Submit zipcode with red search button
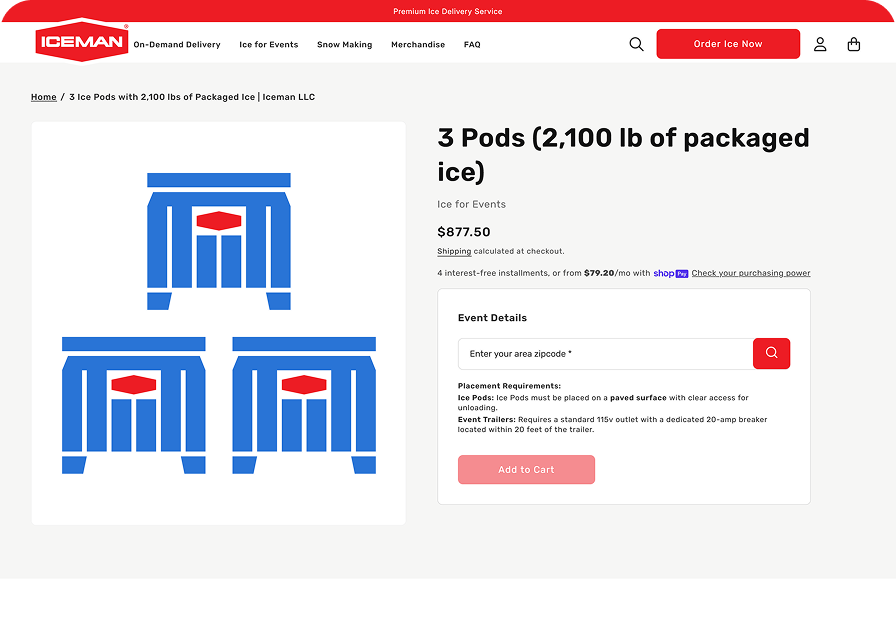 click(x=771, y=353)
